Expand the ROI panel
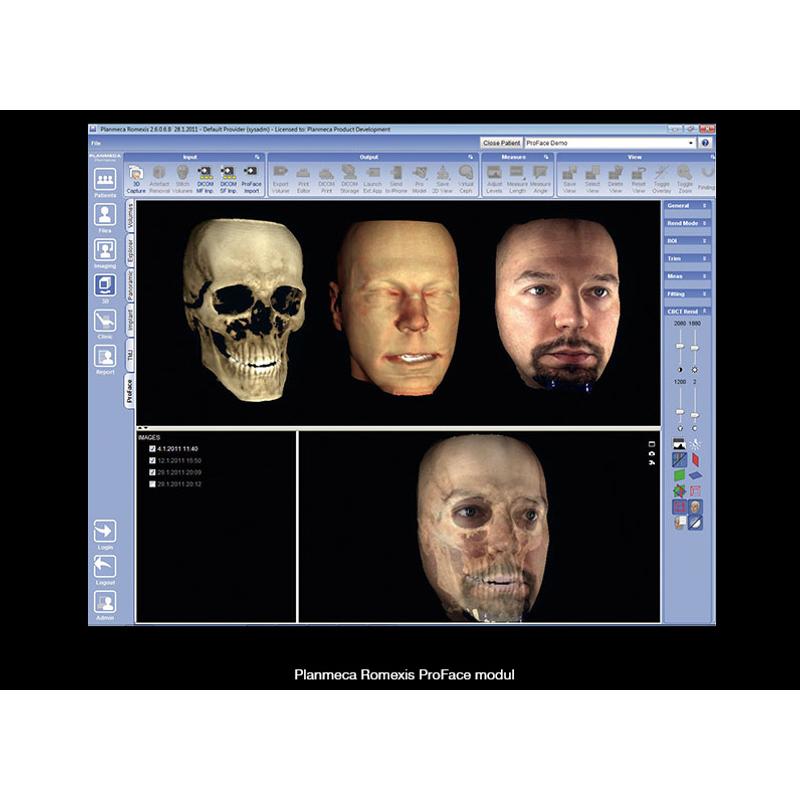 (x=687, y=241)
